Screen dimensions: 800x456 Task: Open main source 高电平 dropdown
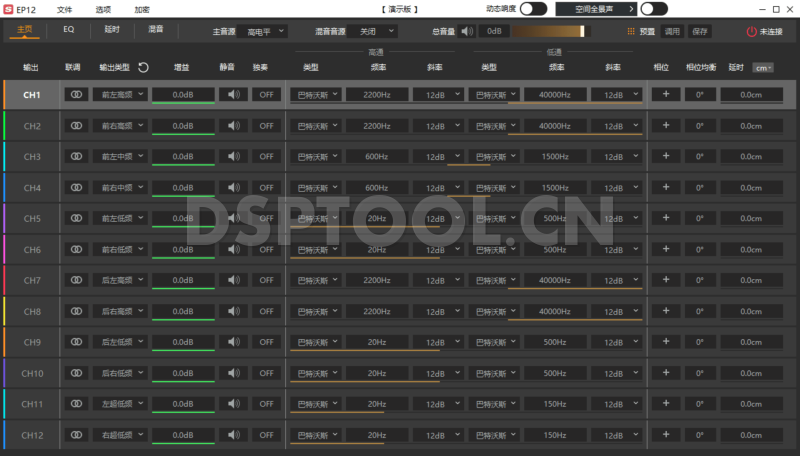263,32
